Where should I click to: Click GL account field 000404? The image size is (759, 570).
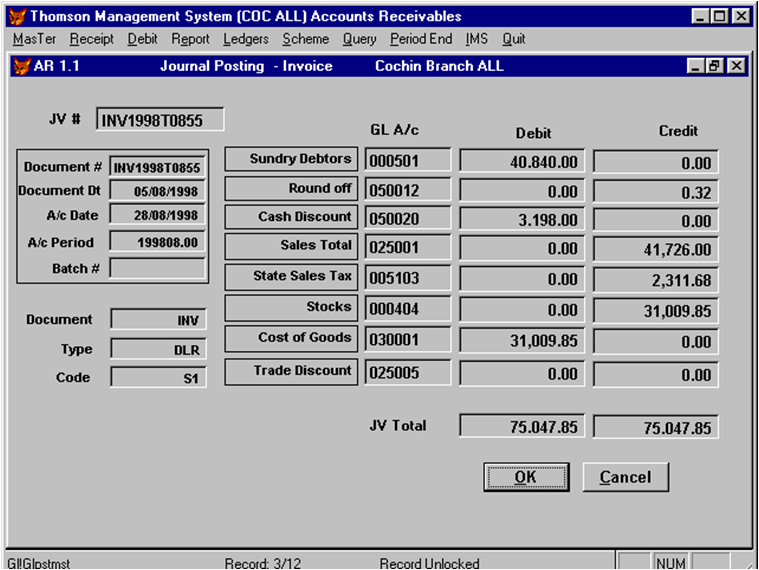[x=408, y=308]
